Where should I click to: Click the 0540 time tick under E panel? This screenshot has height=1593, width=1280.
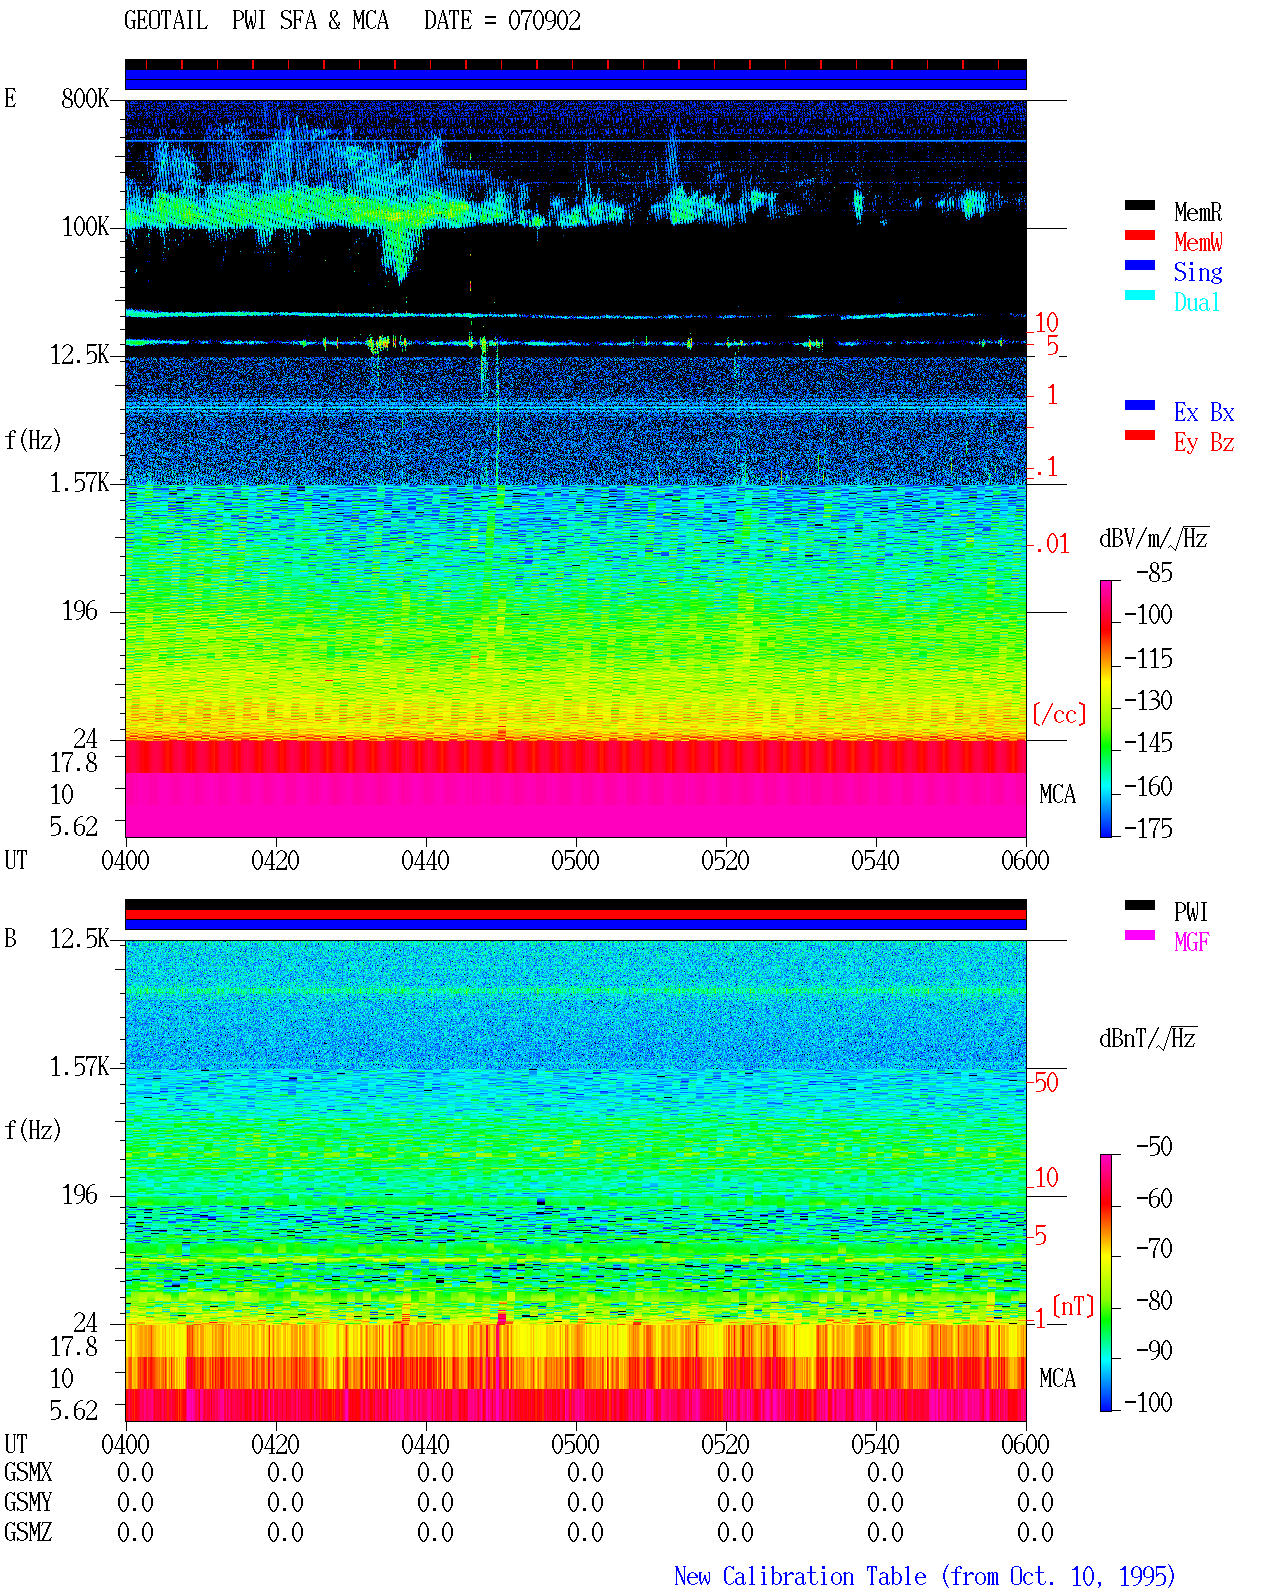(875, 860)
